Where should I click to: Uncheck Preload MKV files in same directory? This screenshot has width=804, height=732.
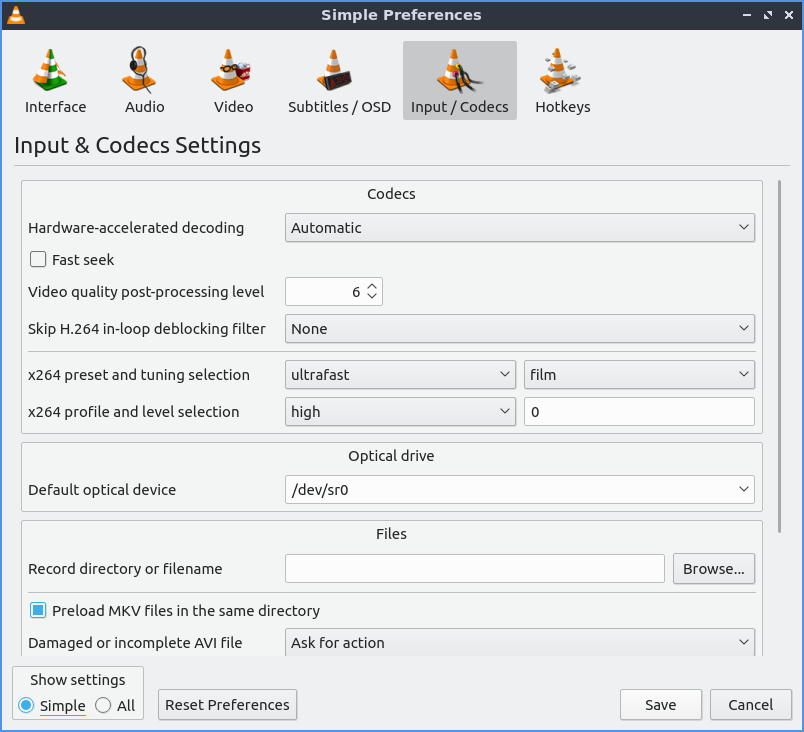39,610
